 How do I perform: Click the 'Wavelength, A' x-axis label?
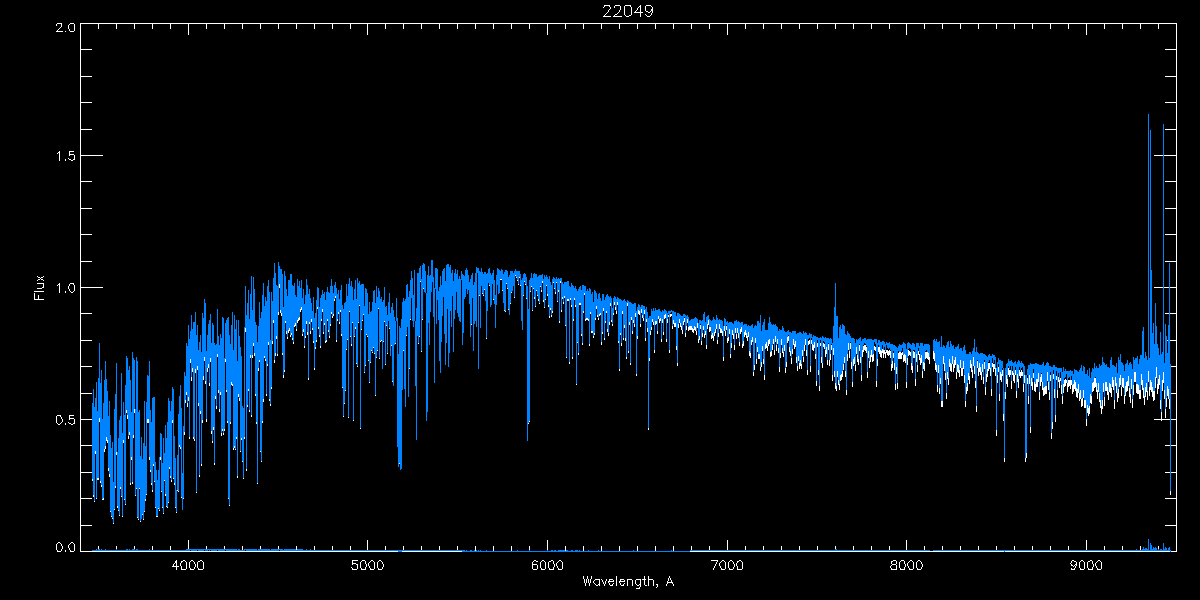(x=628, y=581)
